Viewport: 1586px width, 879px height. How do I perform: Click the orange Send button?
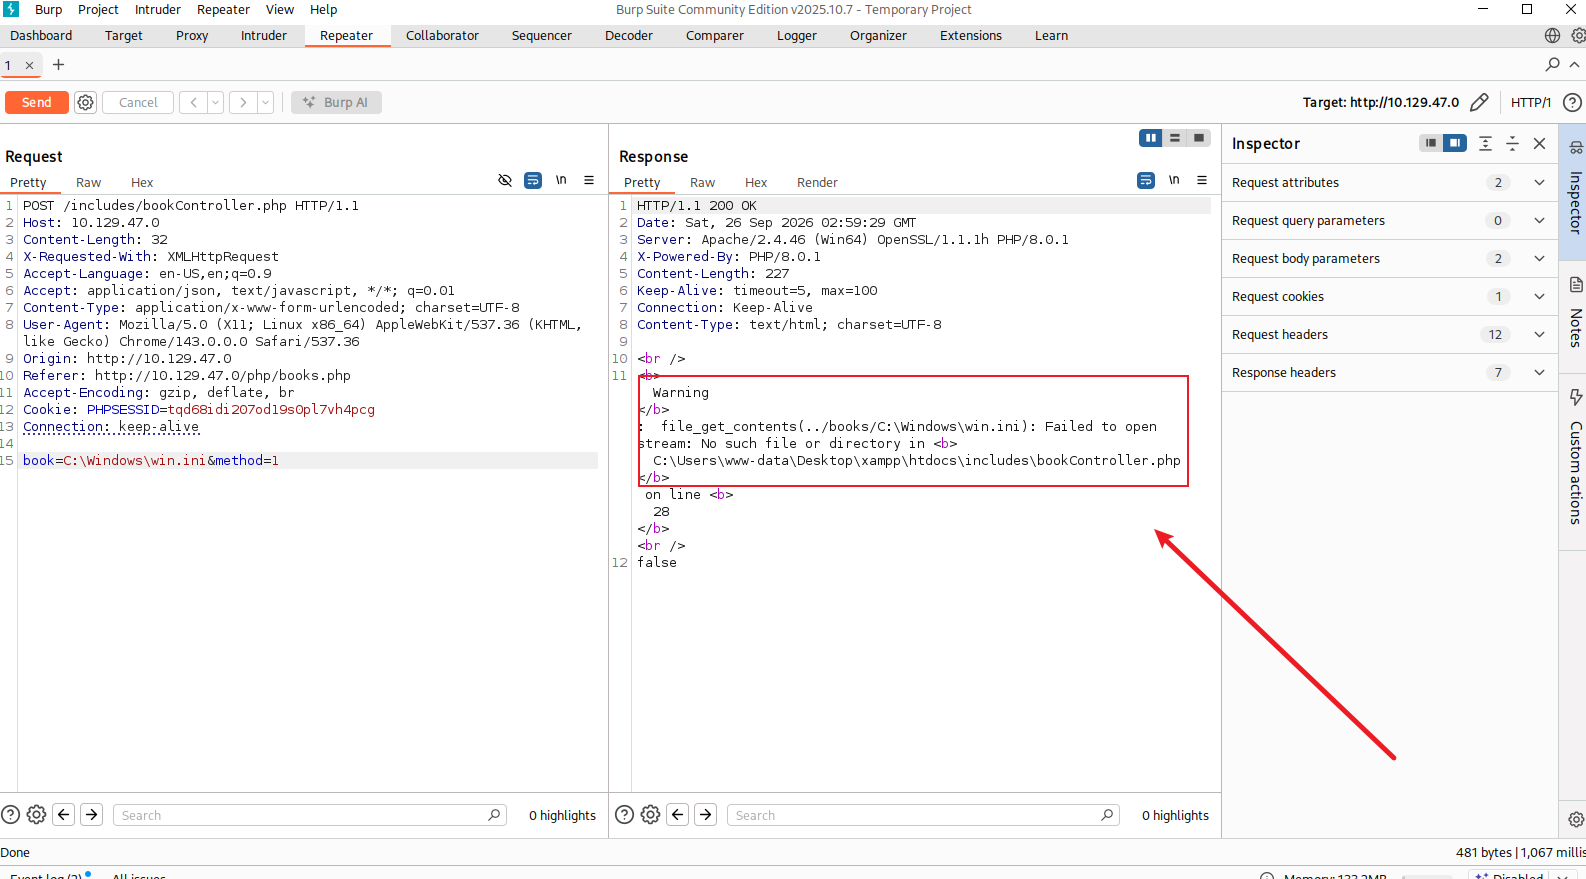[37, 102]
